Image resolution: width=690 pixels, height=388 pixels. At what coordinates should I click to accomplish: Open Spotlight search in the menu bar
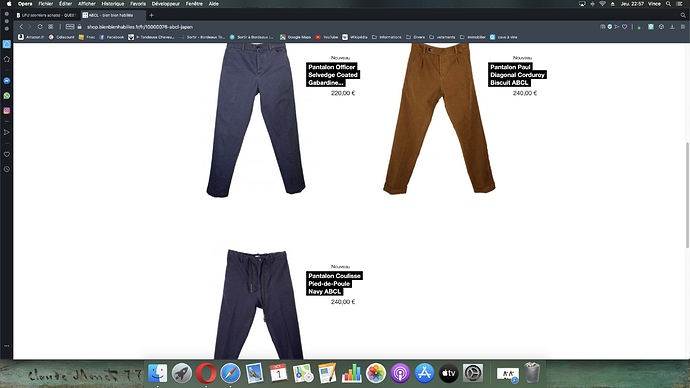click(668, 4)
